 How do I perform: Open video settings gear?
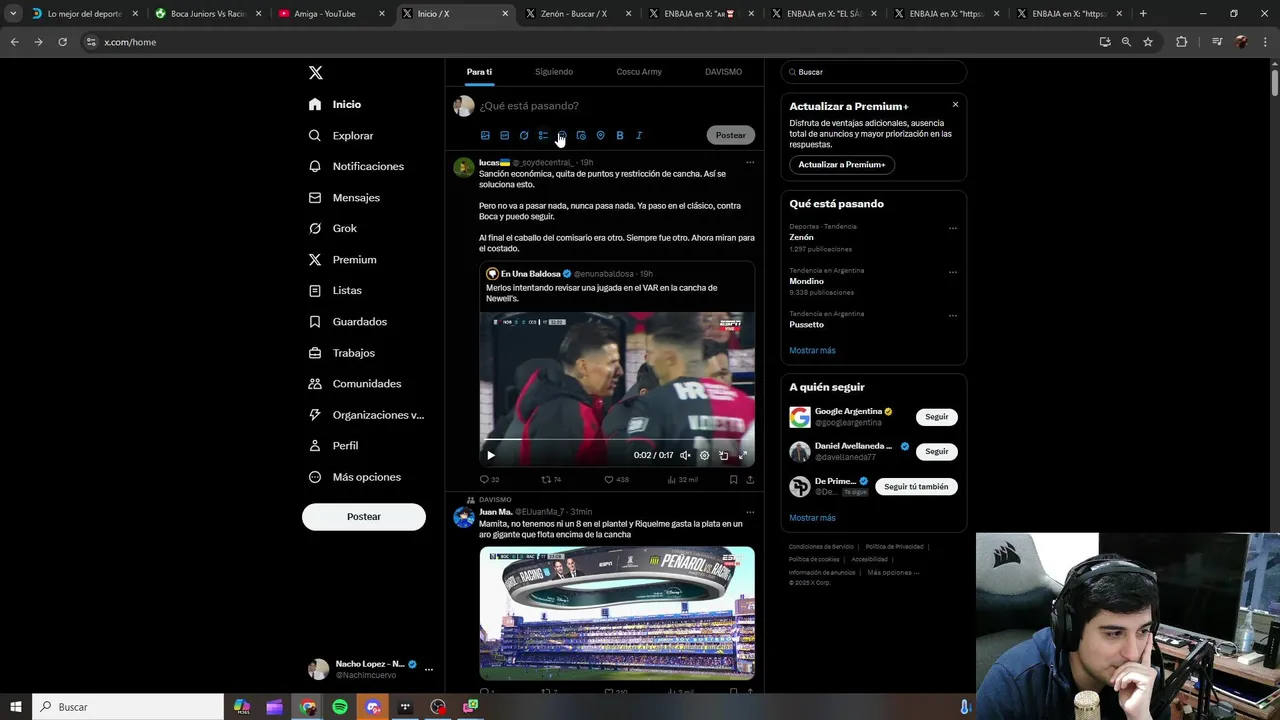point(704,455)
